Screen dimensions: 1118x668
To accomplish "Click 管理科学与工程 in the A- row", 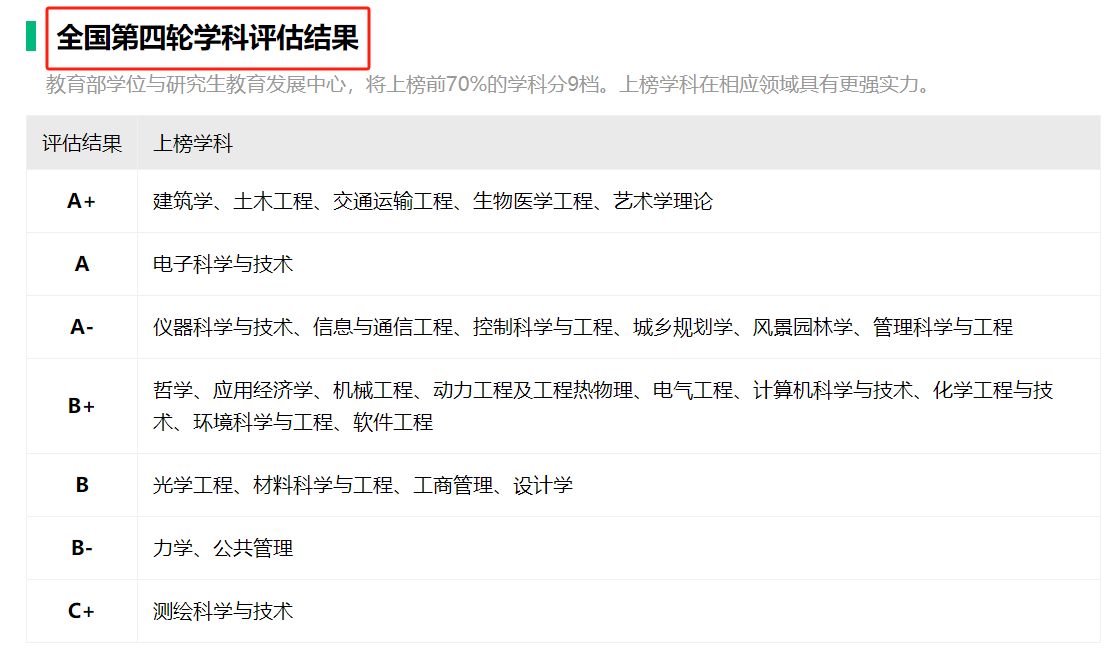I will click(943, 327).
